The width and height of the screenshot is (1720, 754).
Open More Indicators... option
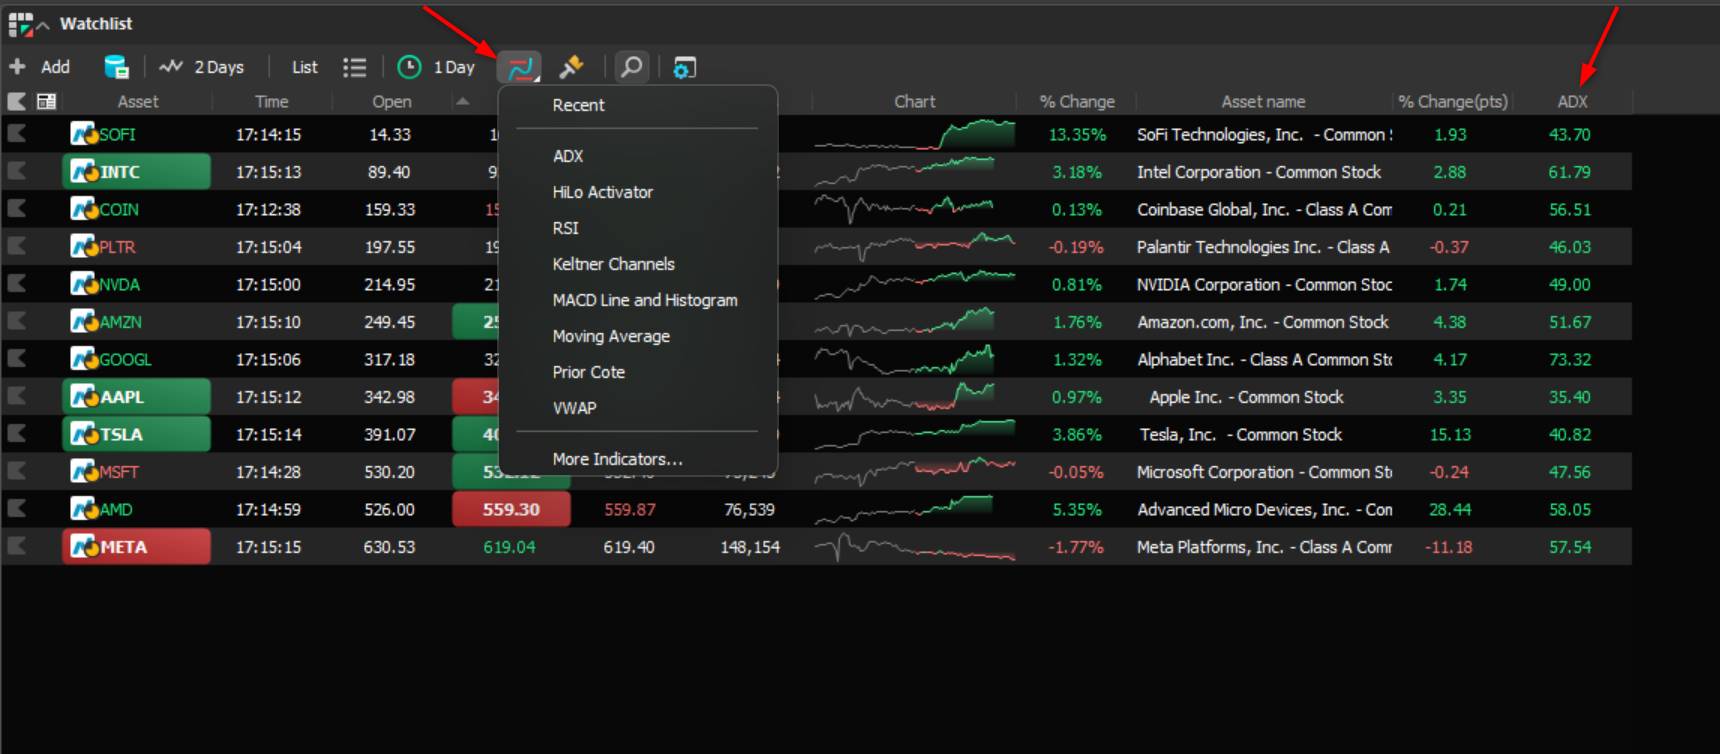point(618,459)
